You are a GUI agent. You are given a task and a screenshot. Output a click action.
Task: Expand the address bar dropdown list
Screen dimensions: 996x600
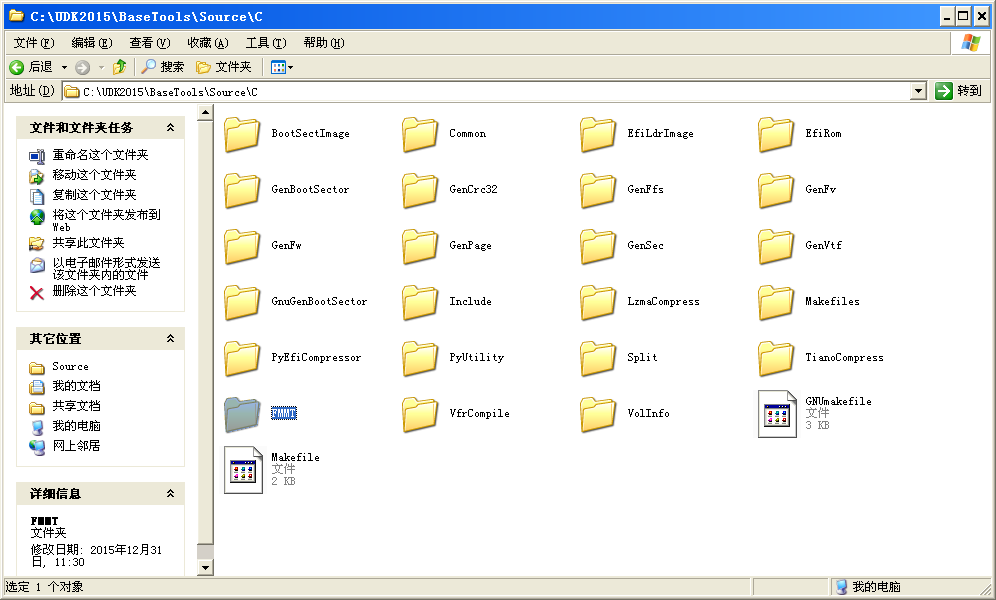click(x=919, y=91)
